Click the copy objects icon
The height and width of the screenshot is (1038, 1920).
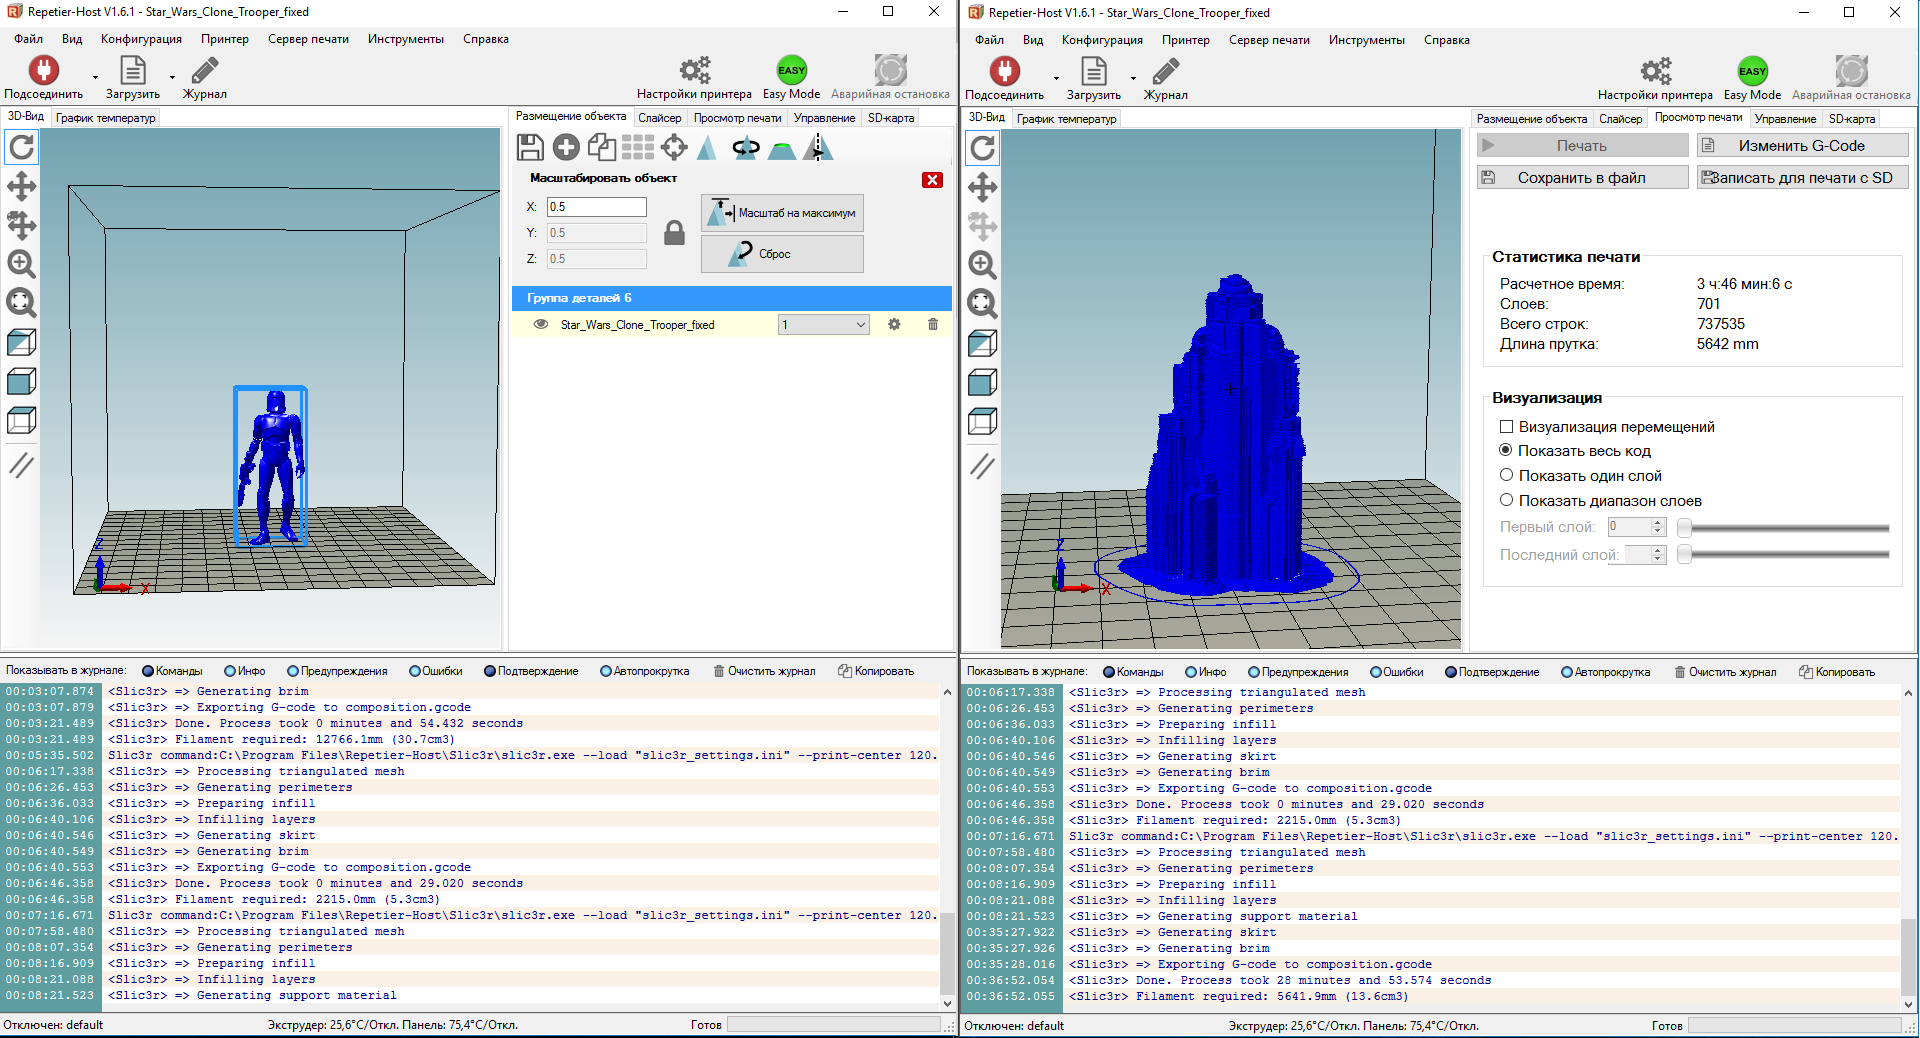point(602,148)
